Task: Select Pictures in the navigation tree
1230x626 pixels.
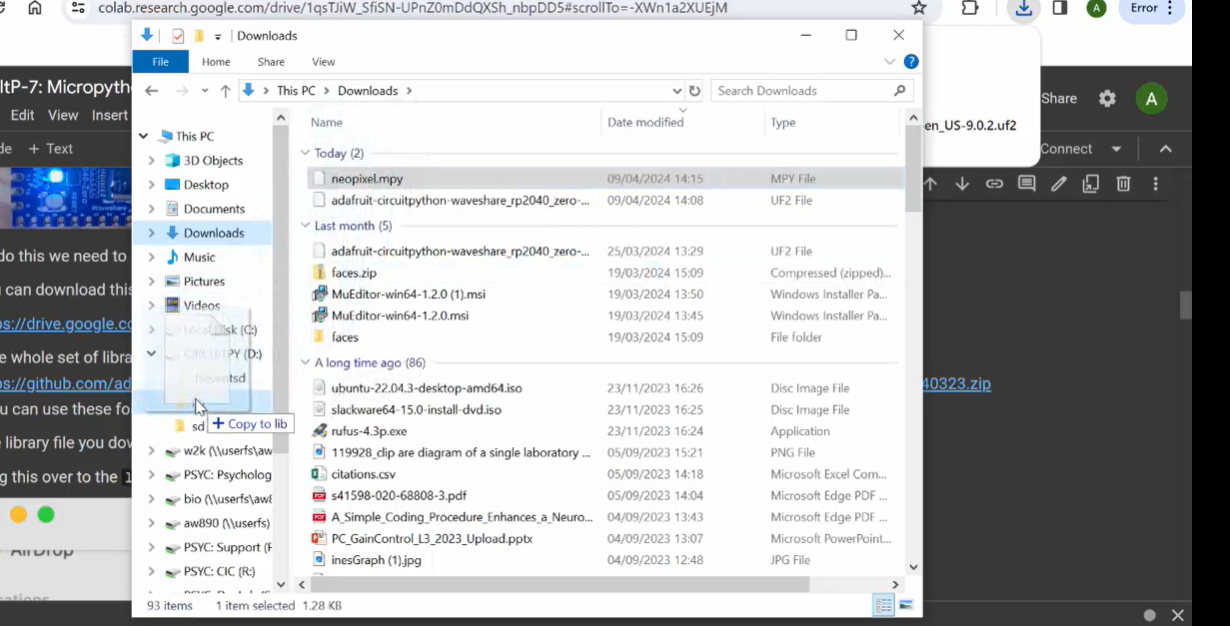Action: tap(204, 281)
